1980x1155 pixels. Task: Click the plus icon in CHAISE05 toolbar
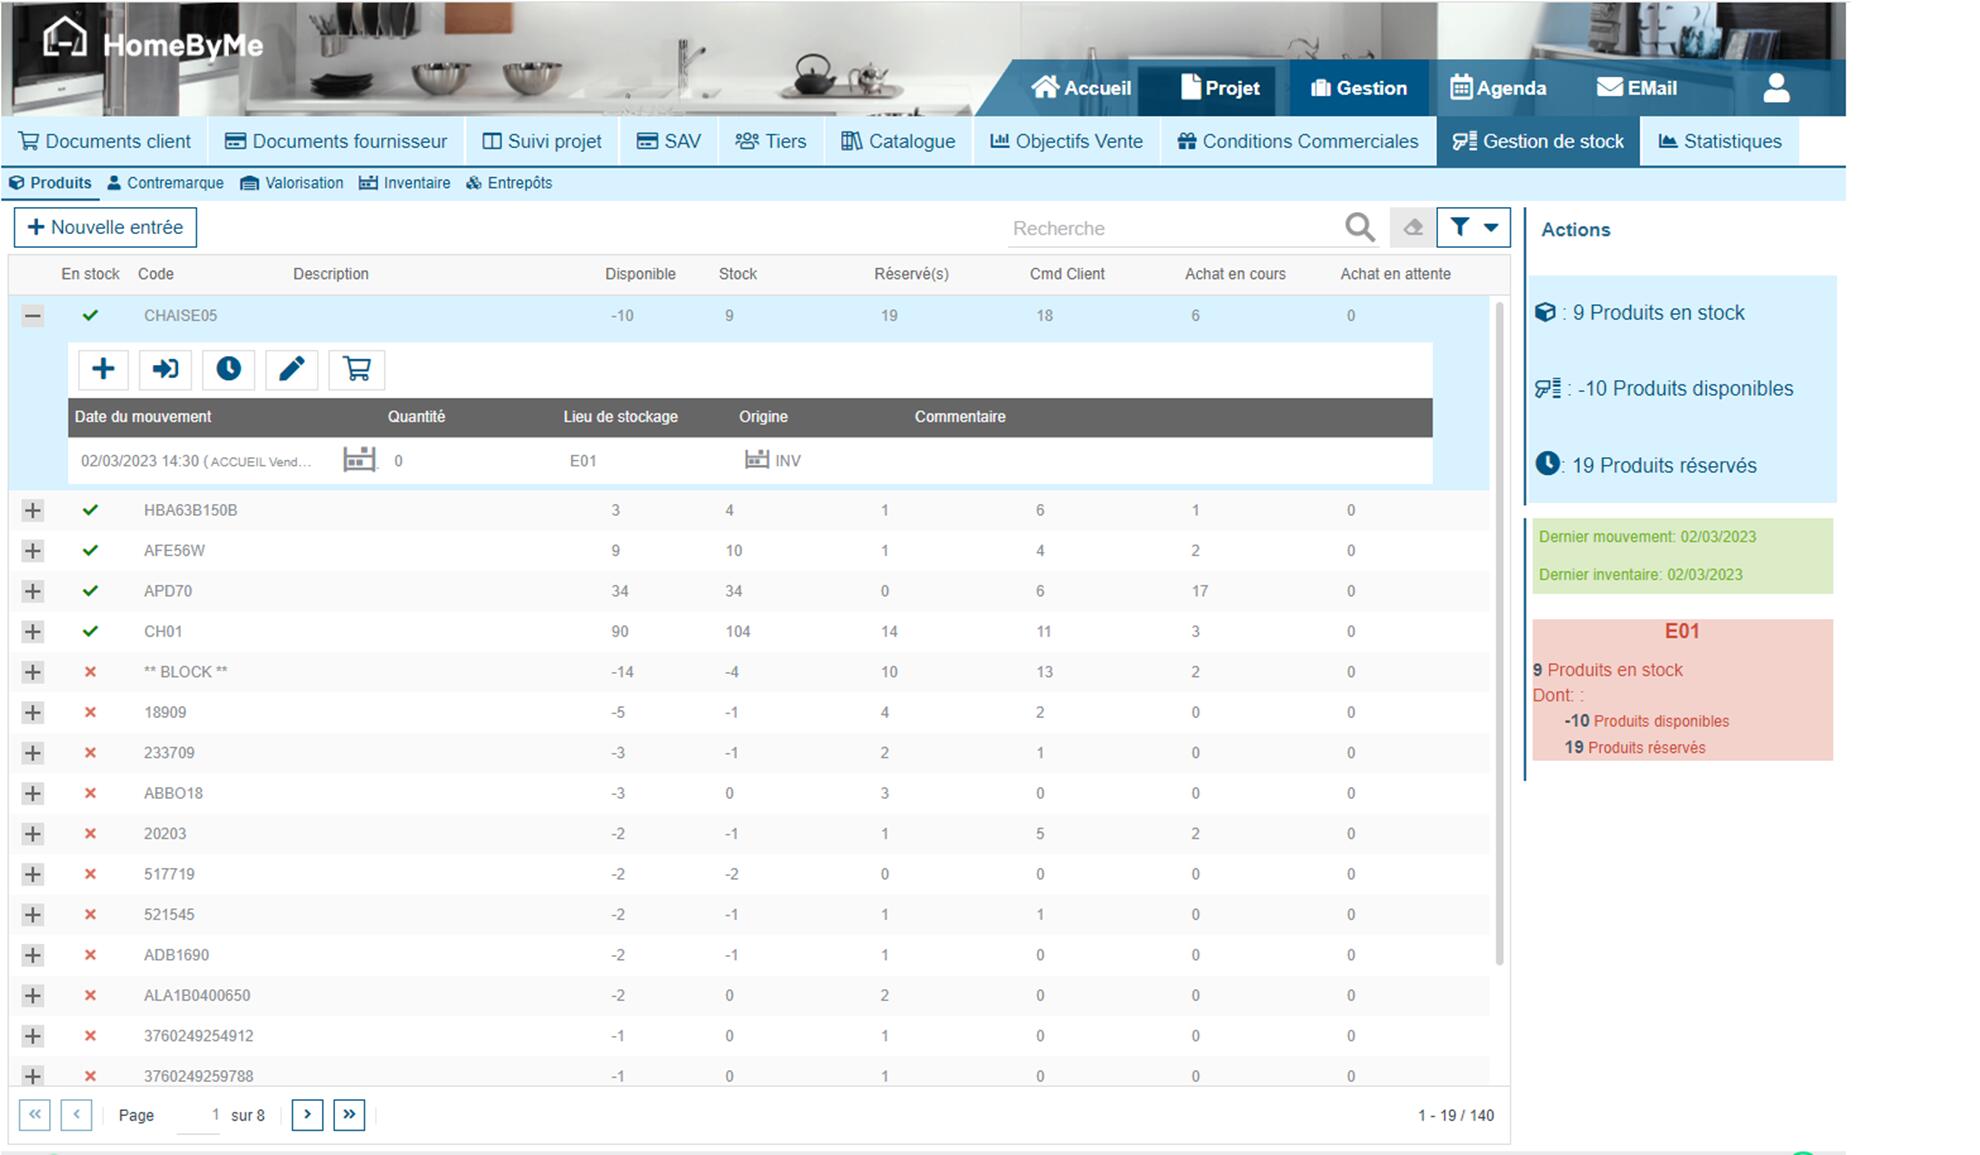point(103,369)
